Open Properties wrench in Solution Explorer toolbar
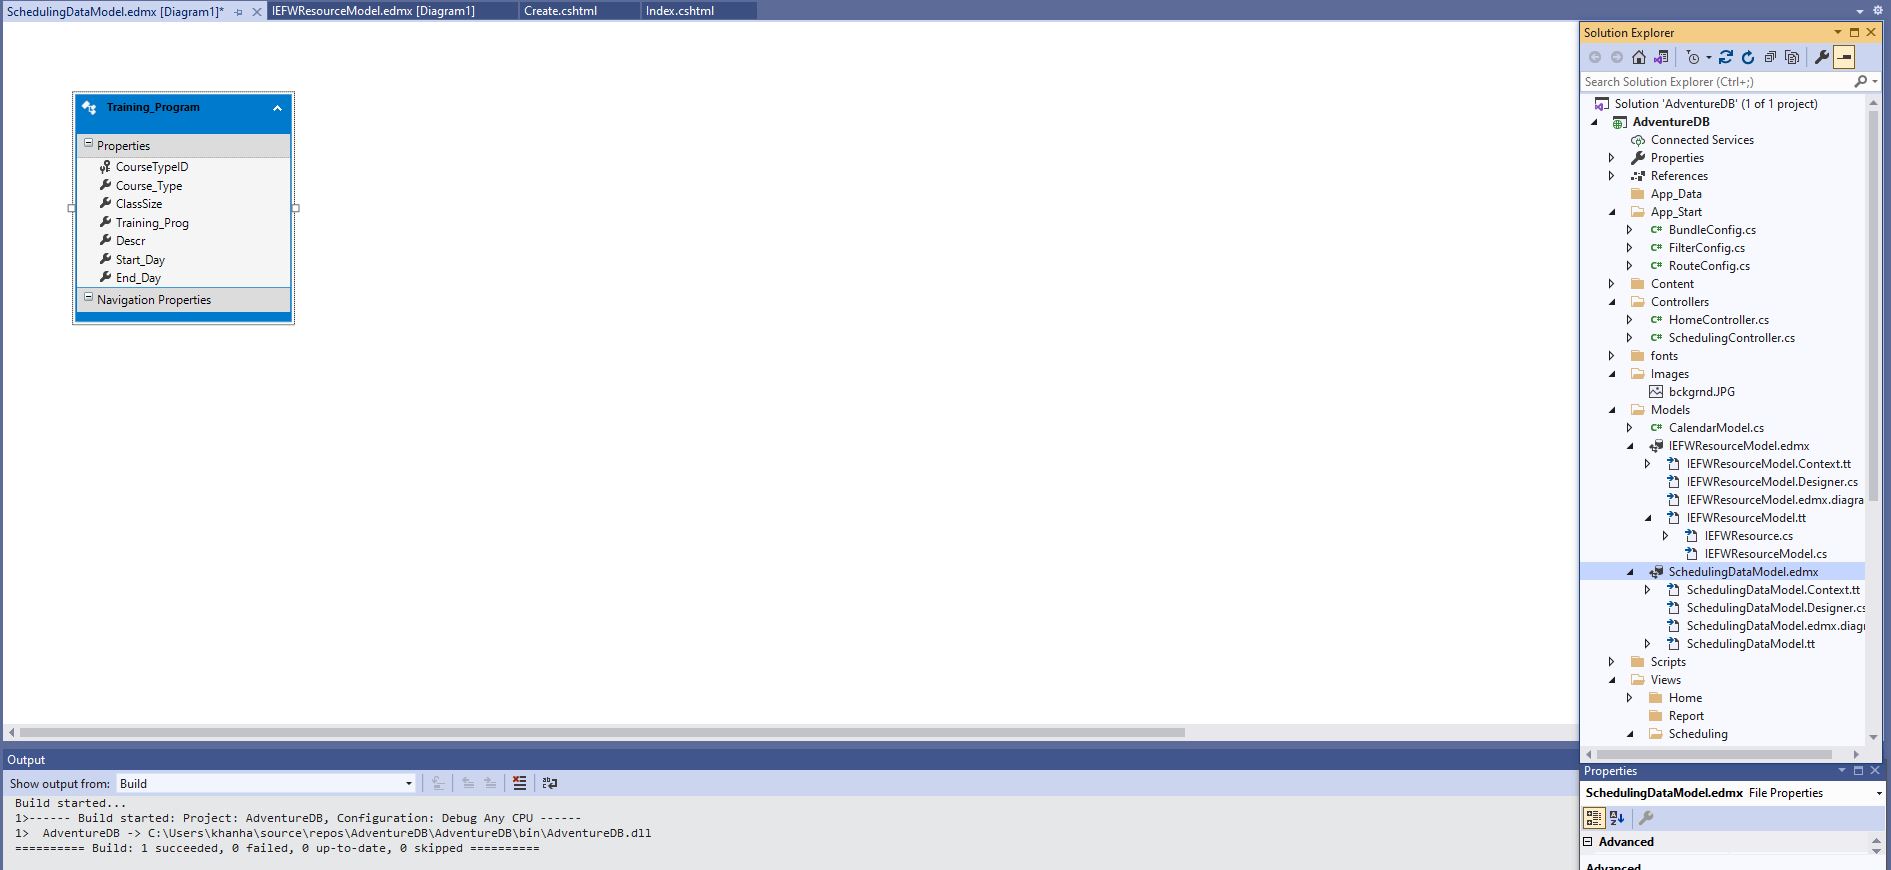 pyautogui.click(x=1822, y=57)
